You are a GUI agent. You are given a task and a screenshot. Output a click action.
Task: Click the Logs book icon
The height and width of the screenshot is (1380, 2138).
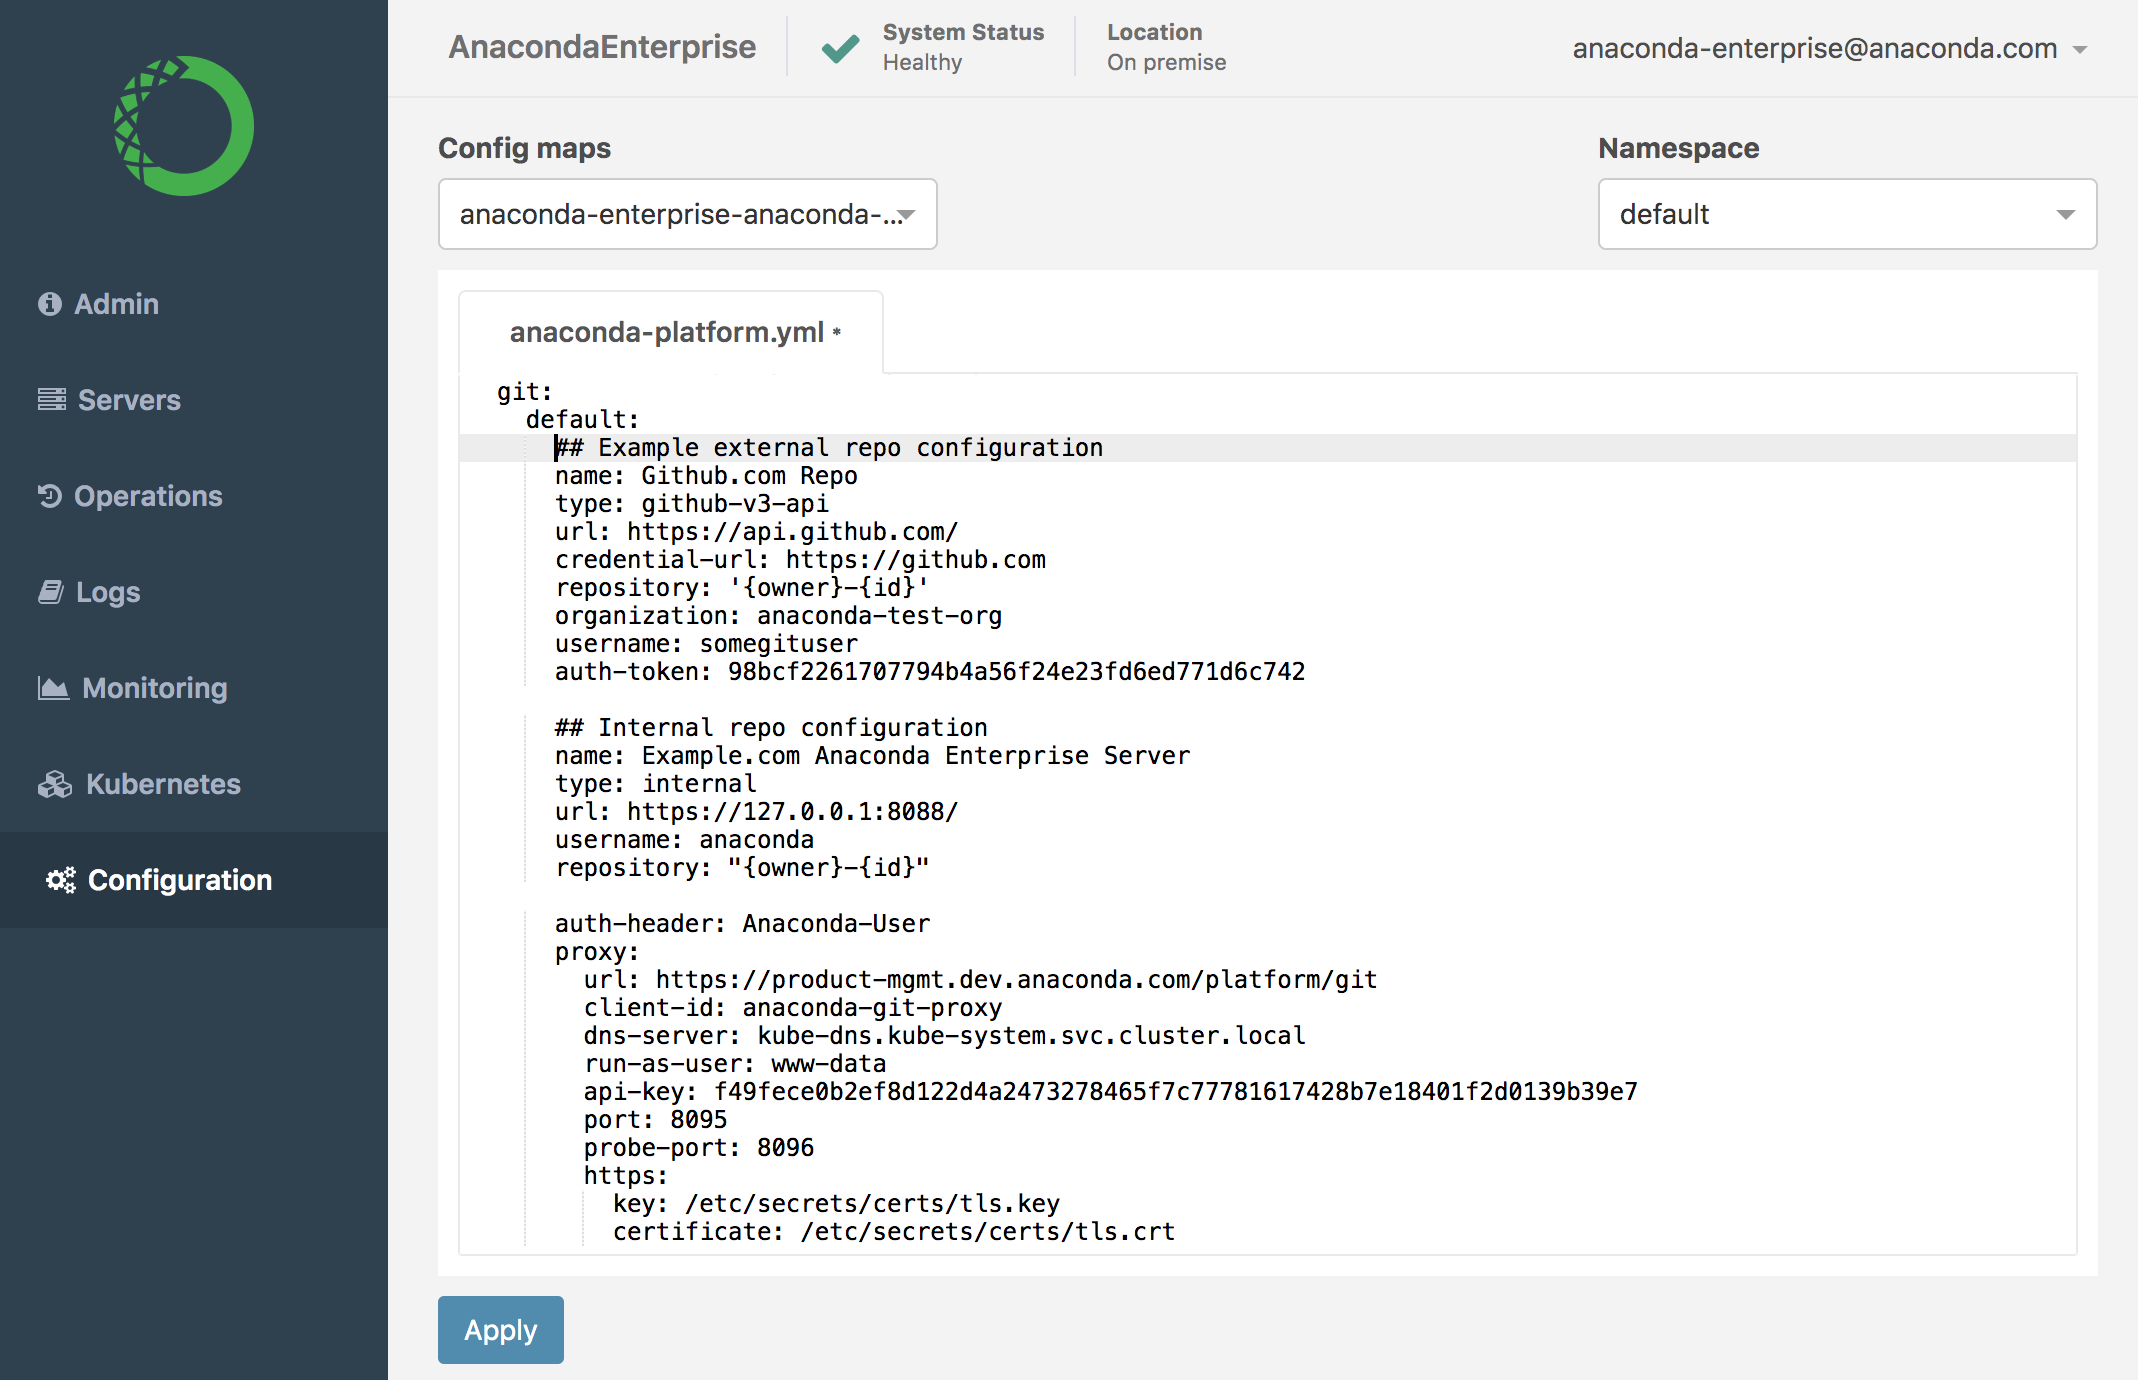[x=51, y=592]
